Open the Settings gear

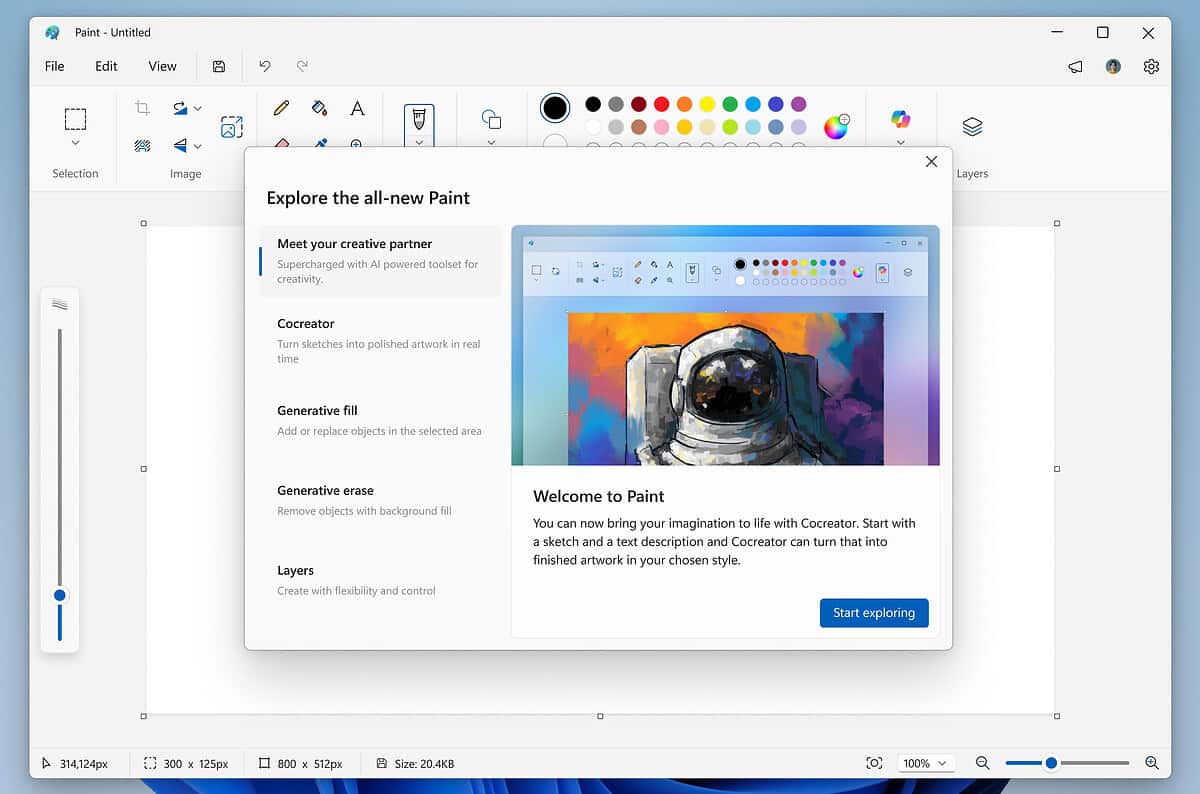point(1151,67)
